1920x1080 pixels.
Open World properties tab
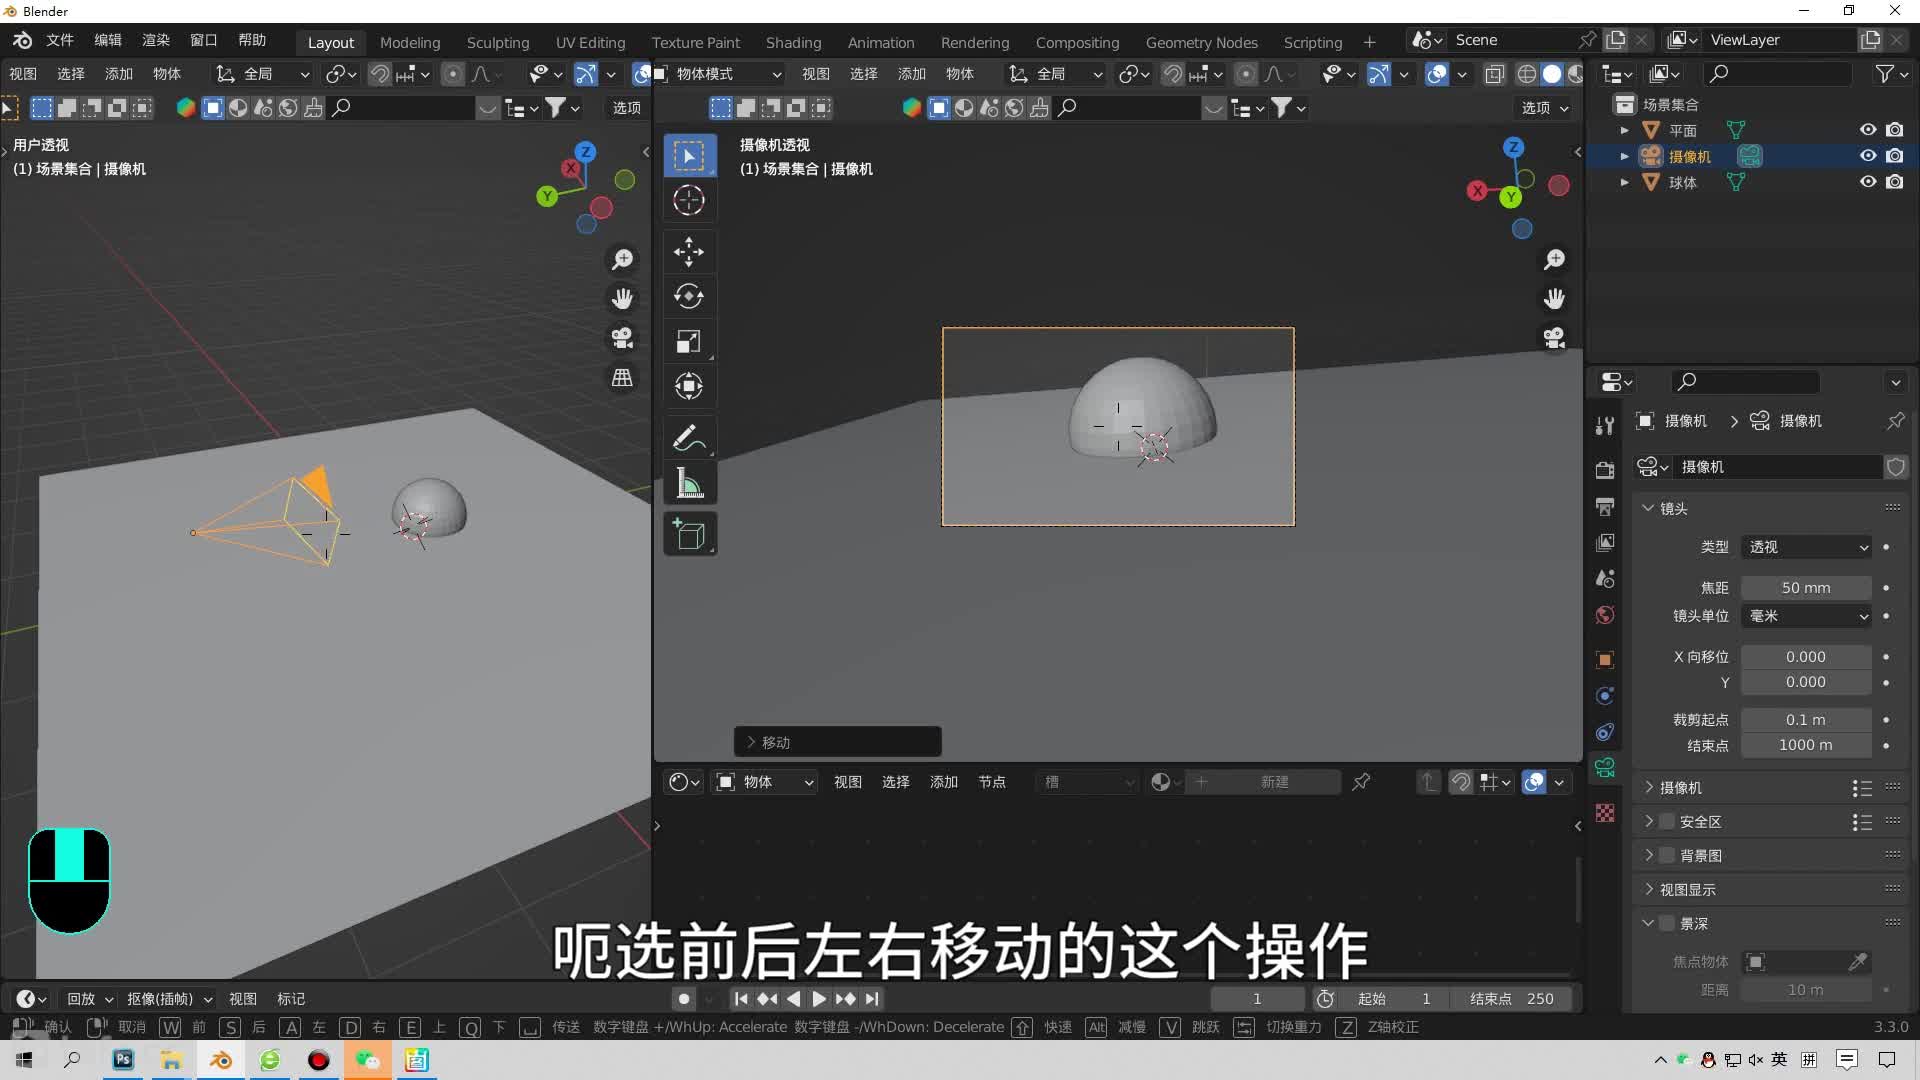click(x=1605, y=614)
